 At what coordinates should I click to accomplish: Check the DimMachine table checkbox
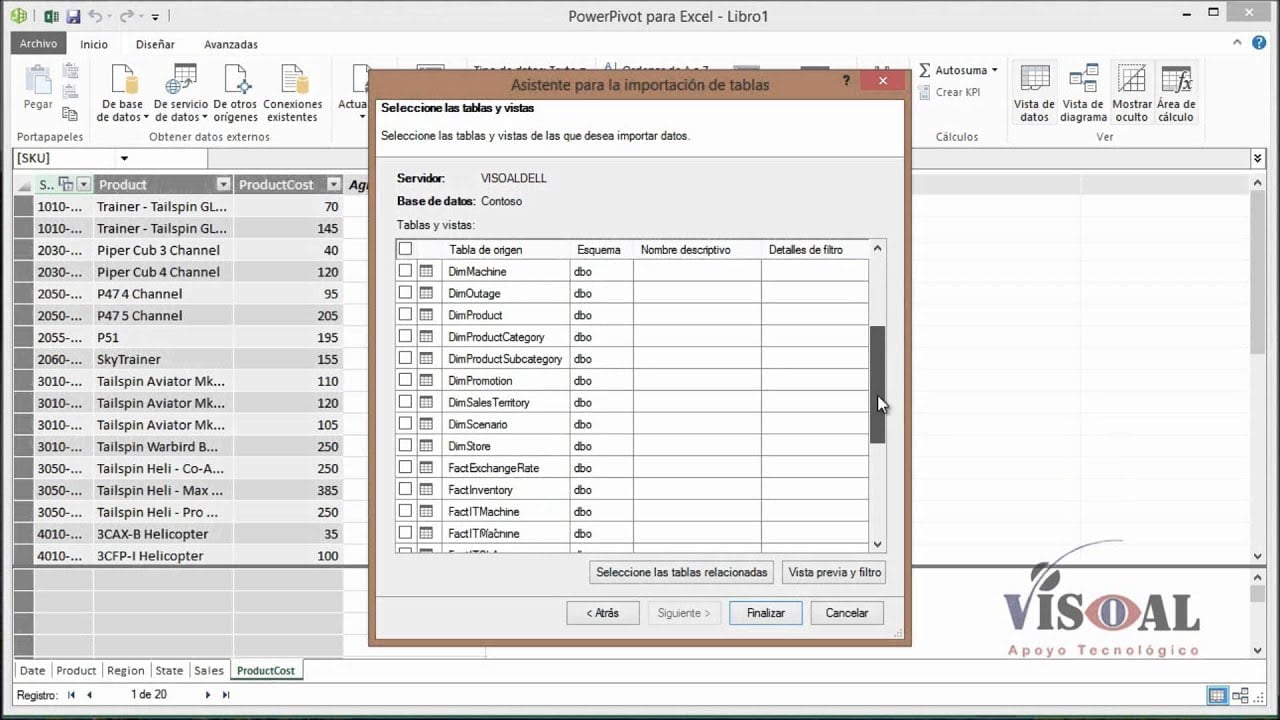point(405,271)
